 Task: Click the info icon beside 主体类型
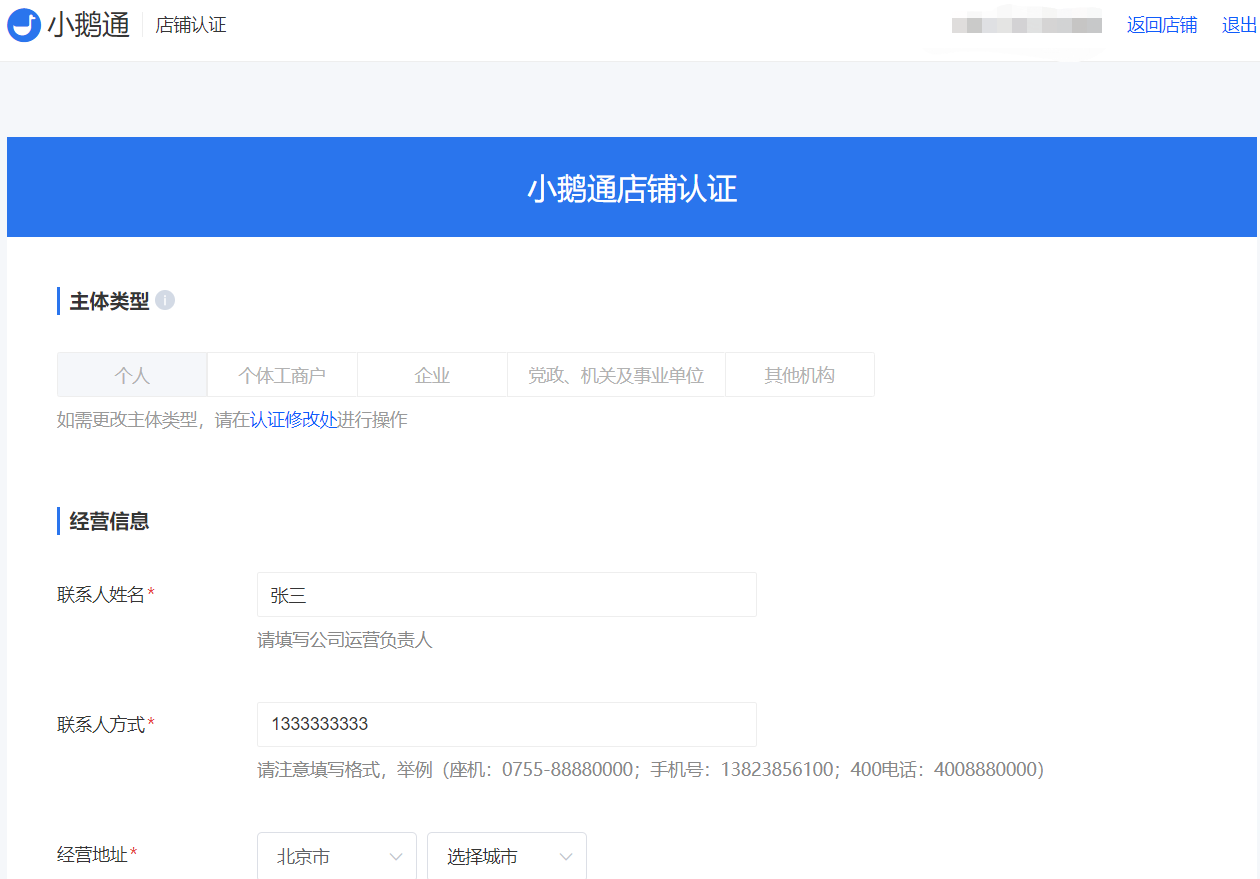click(x=166, y=300)
